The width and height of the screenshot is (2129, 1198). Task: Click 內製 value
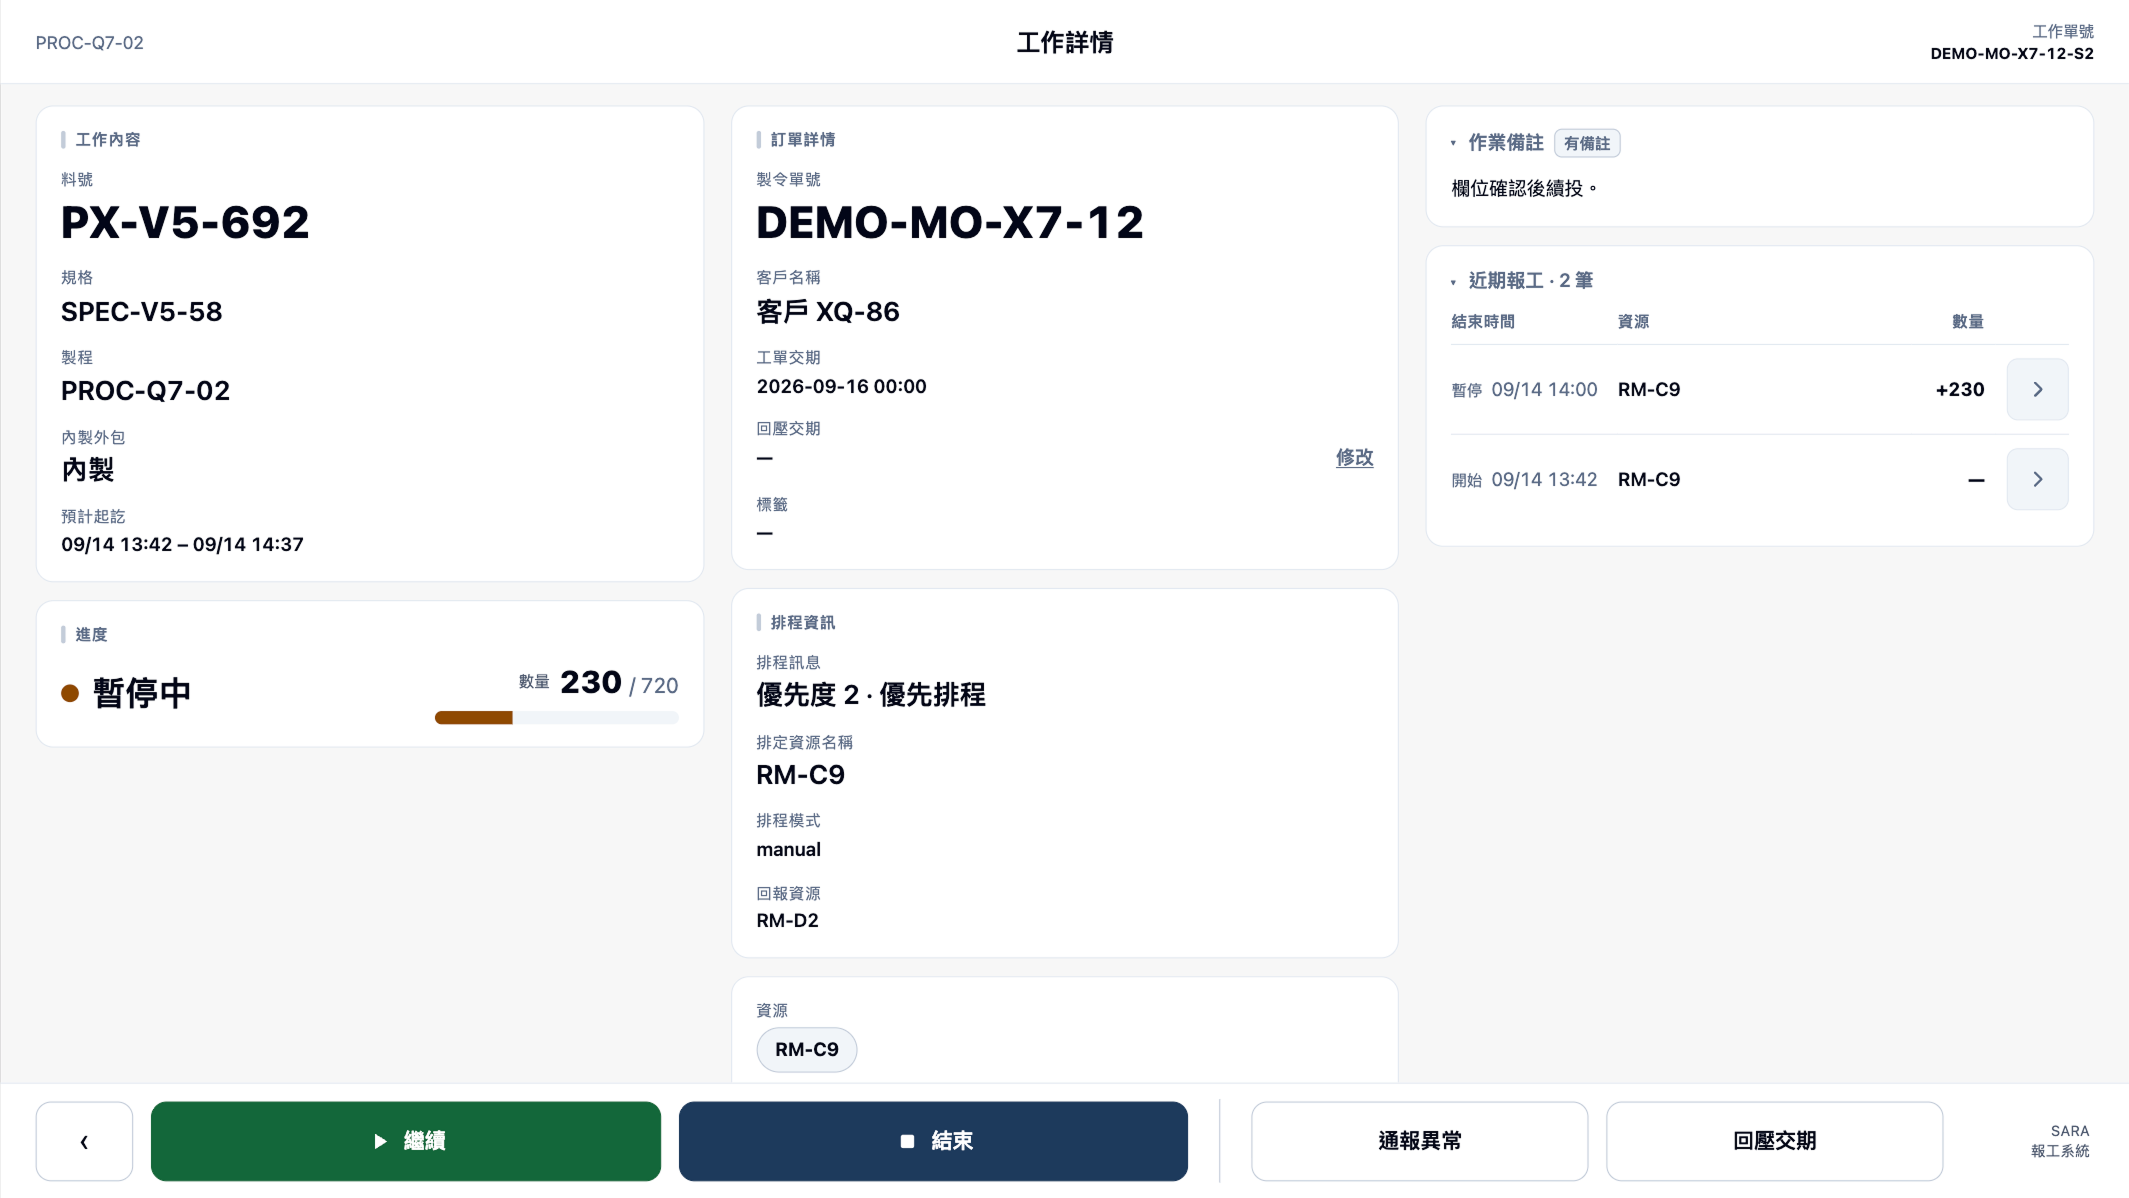[88, 469]
